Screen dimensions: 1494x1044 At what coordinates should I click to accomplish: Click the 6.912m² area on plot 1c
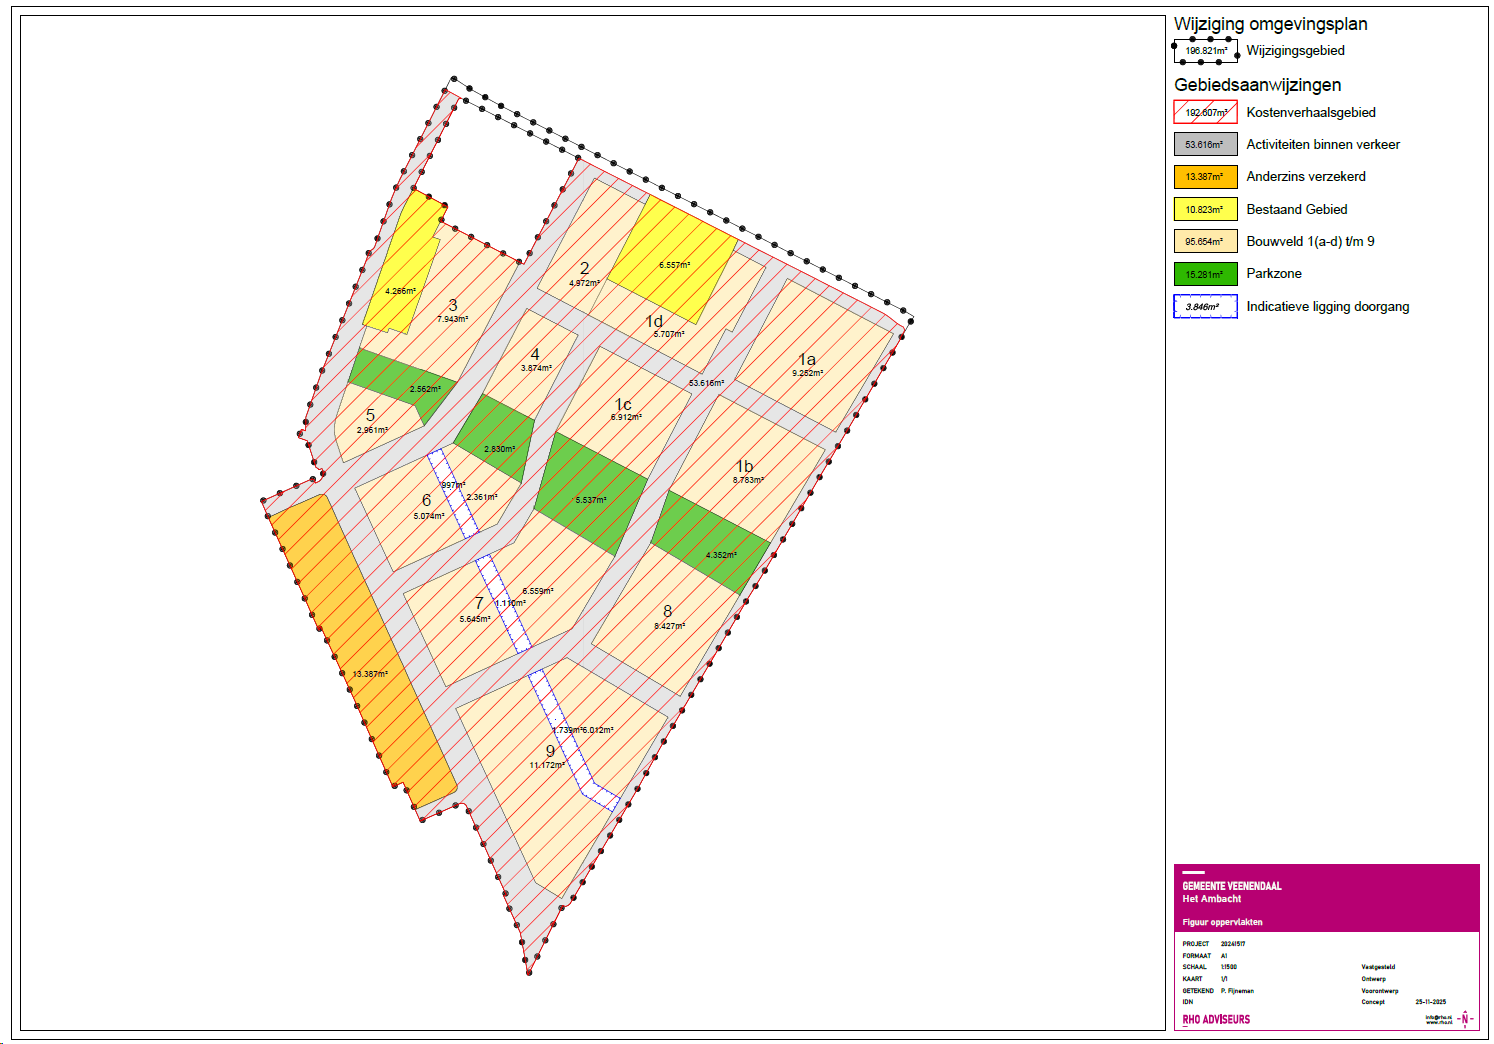click(x=626, y=417)
